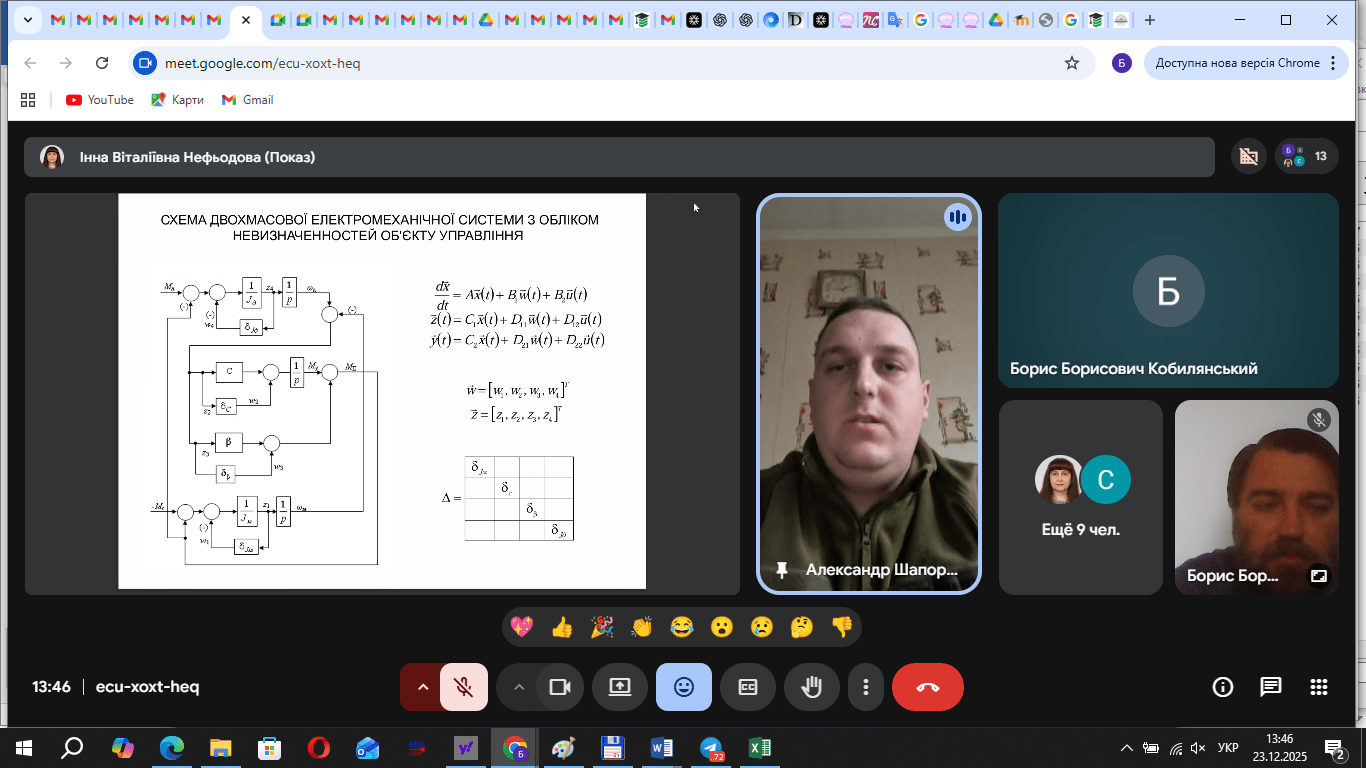Toggle the emoji reactions bar
1366x768 pixels.
684,687
